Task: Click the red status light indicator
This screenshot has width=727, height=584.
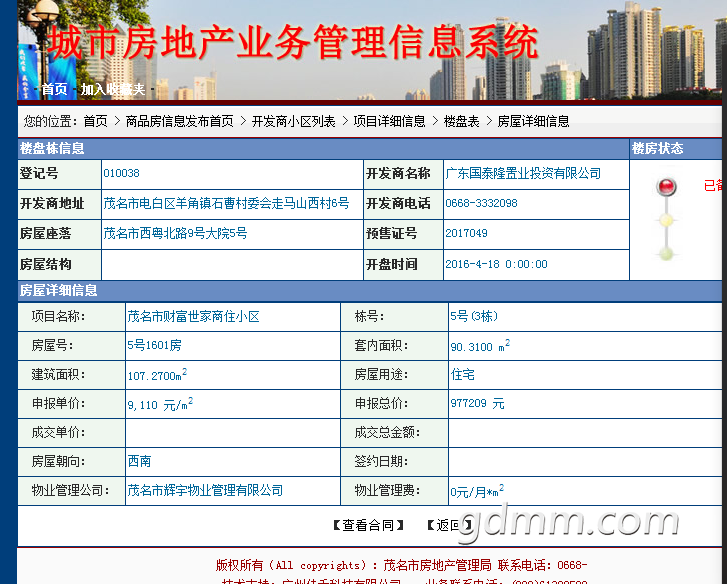Action: (667, 186)
